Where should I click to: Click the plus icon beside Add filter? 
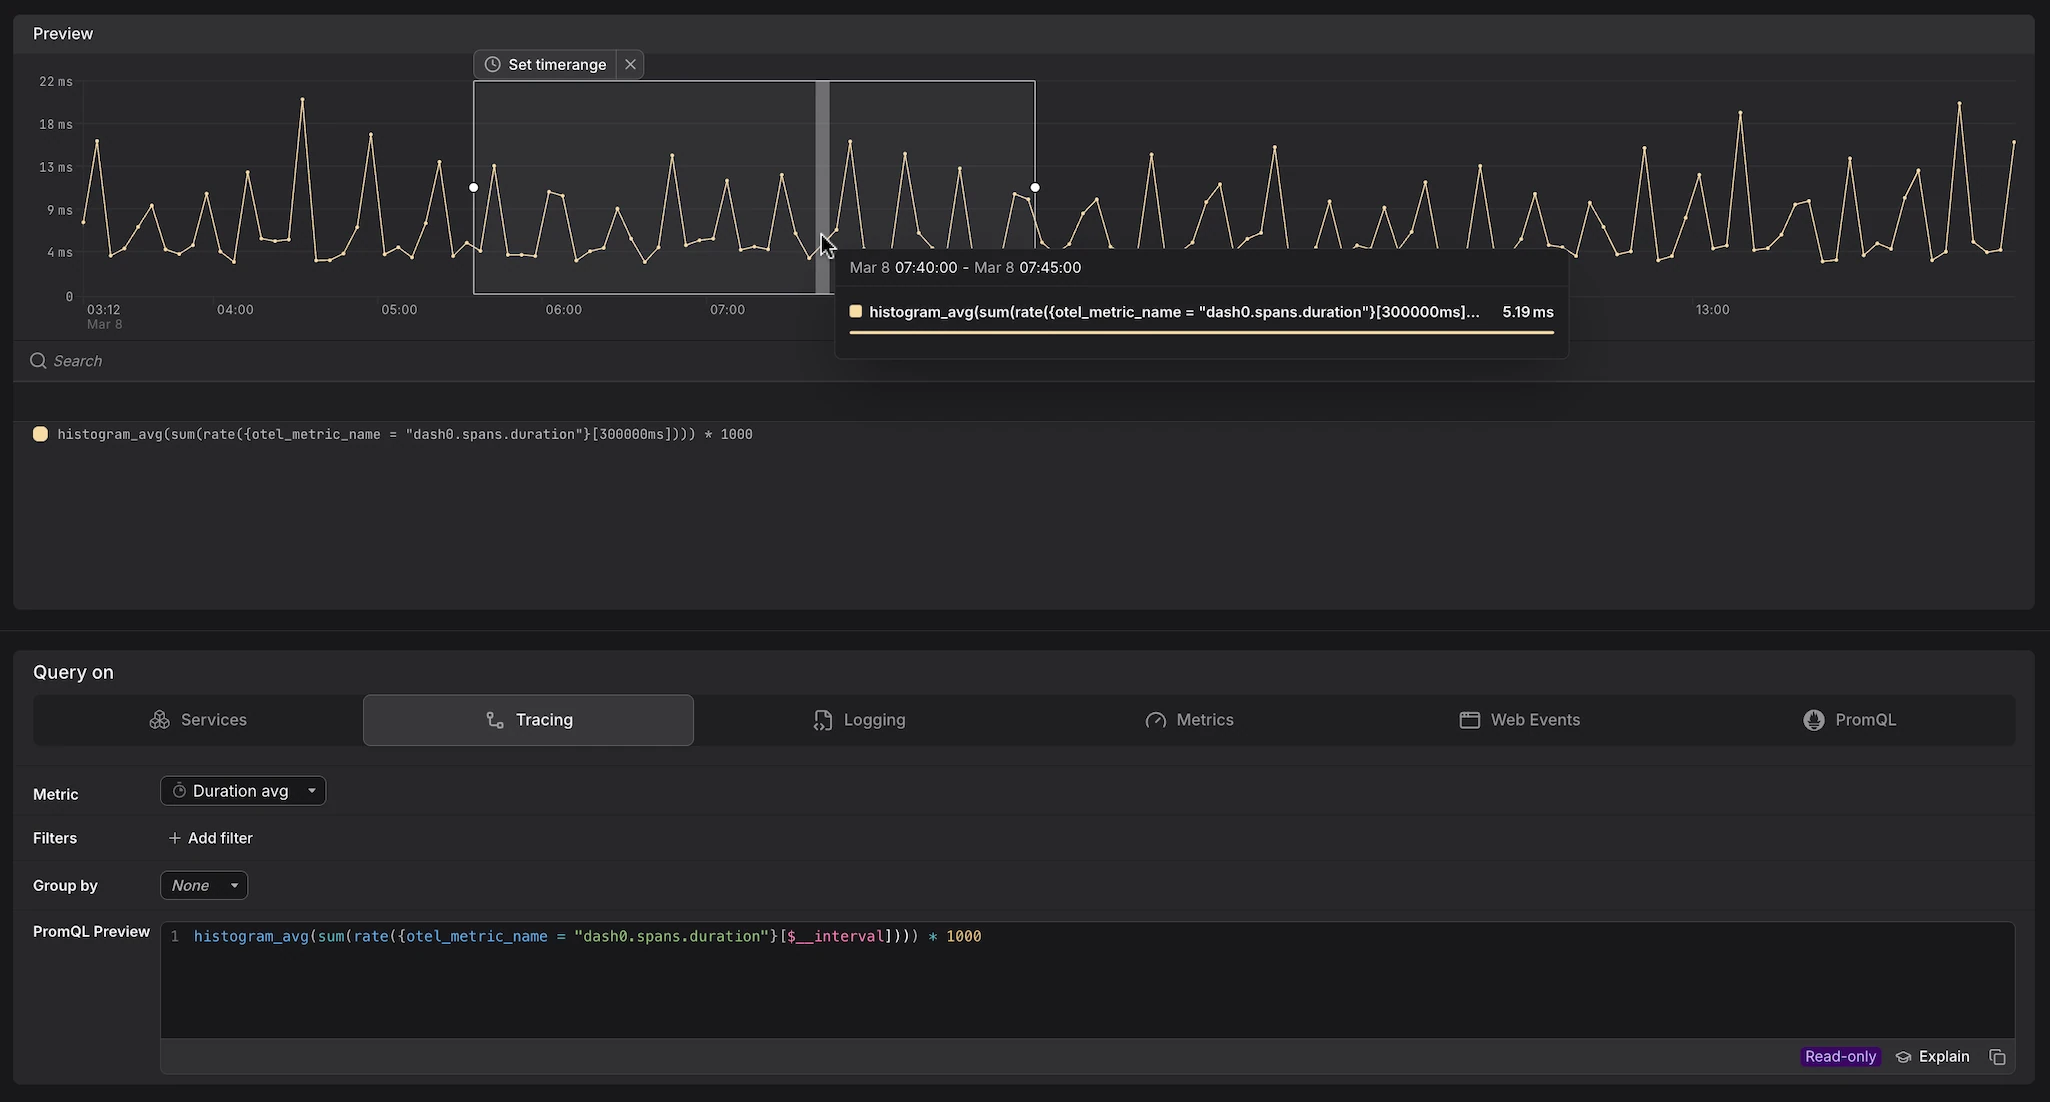point(174,838)
